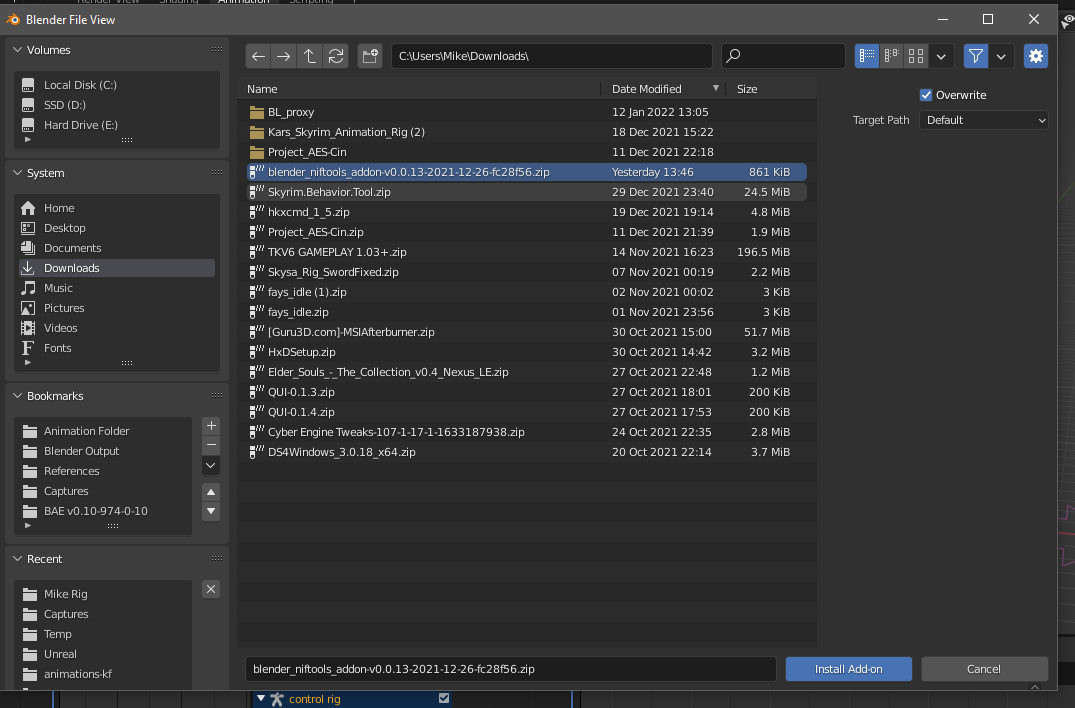Image resolution: width=1075 pixels, height=708 pixels.
Task: Collapse the Volumes panel
Action: tap(18, 50)
